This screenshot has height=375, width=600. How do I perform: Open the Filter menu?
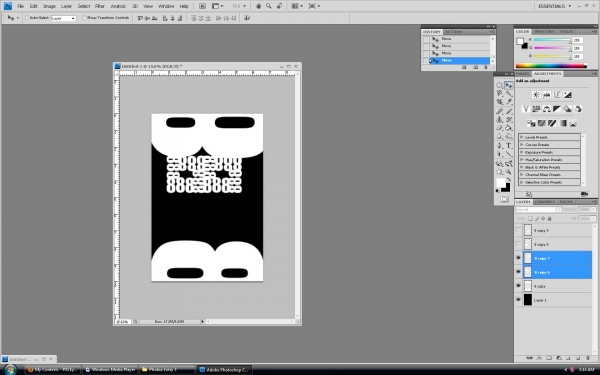pyautogui.click(x=100, y=6)
